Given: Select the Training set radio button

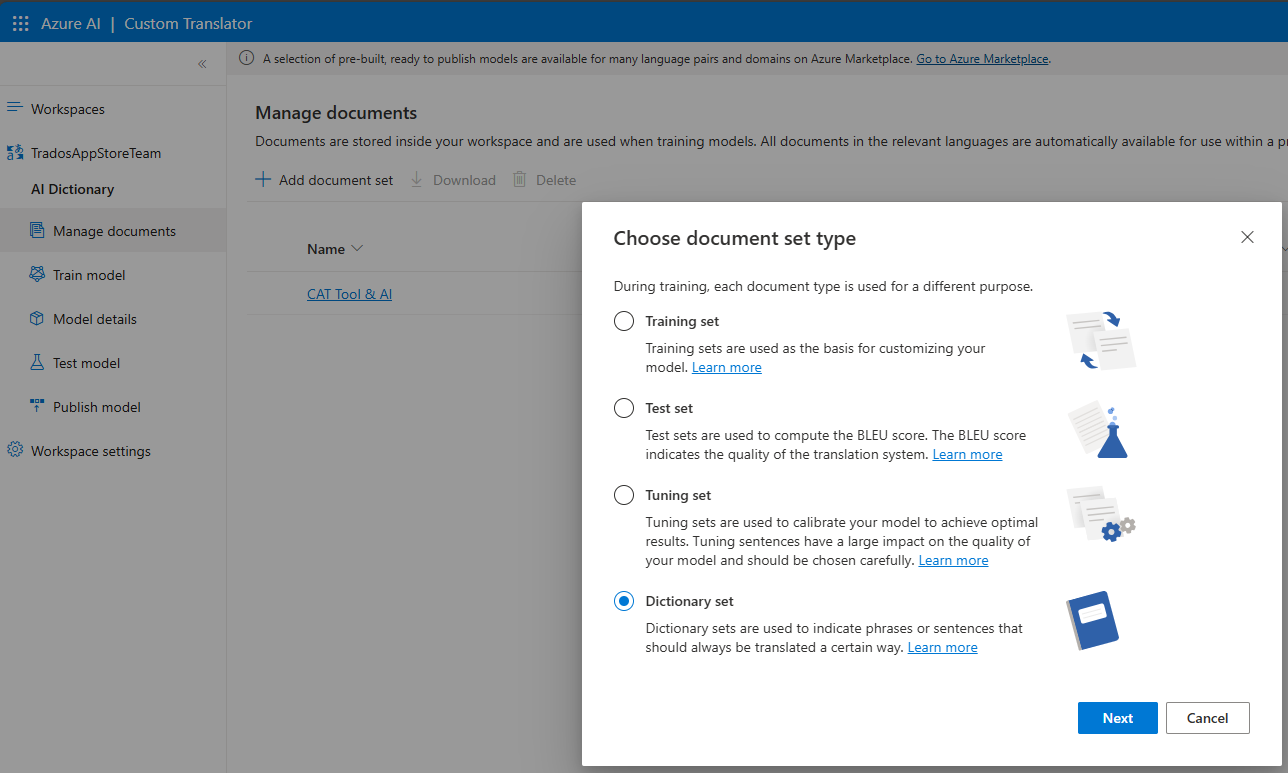Looking at the screenshot, I should (x=624, y=321).
